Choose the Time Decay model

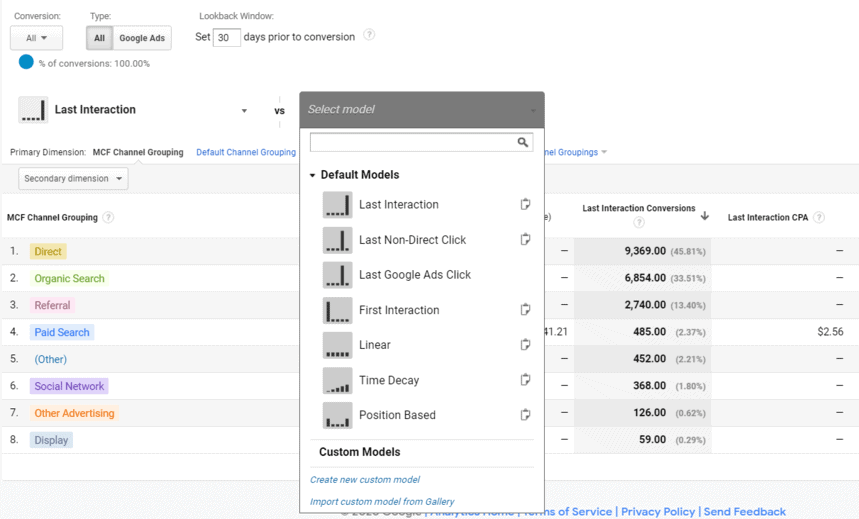click(x=389, y=380)
